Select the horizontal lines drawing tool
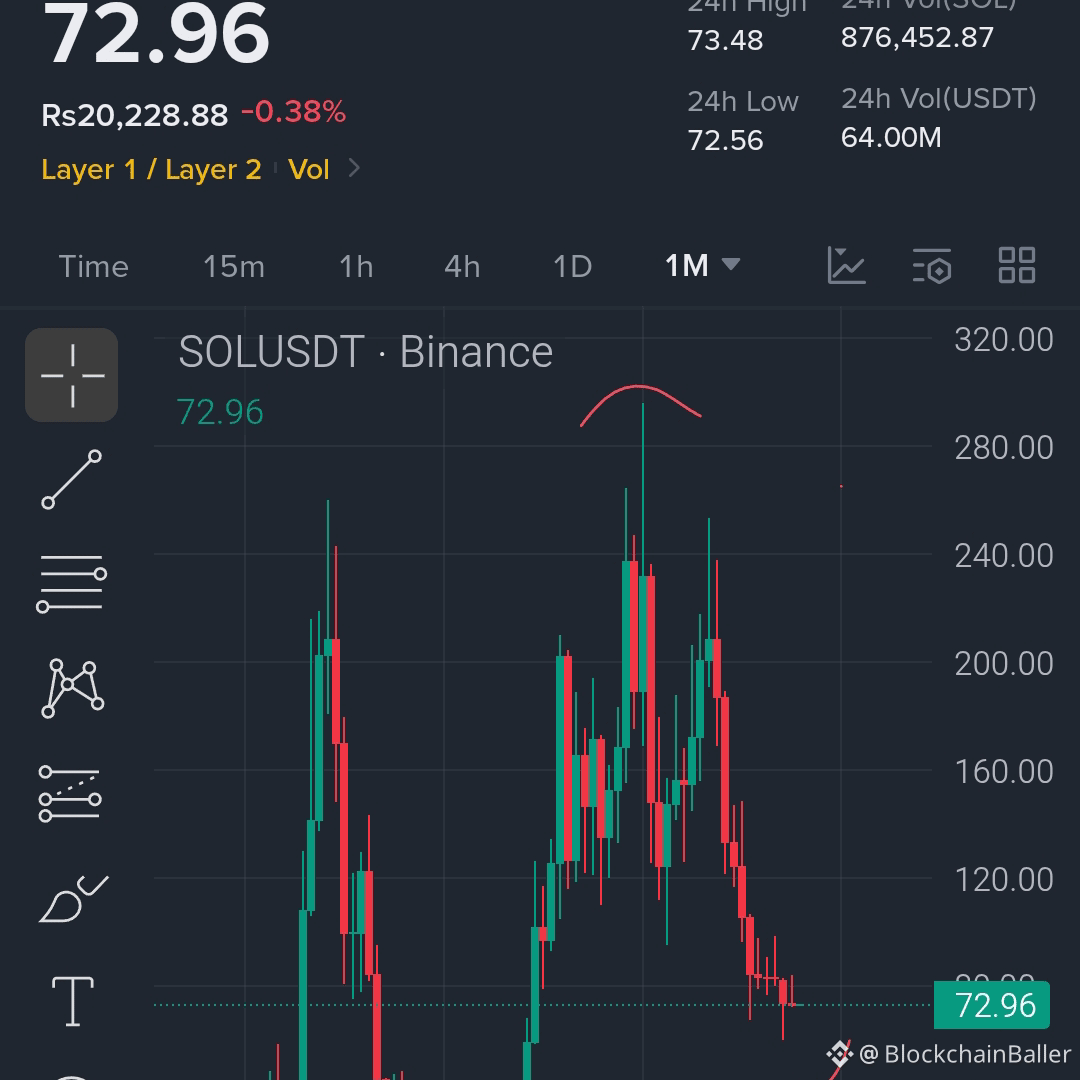The height and width of the screenshot is (1080, 1080). point(72,583)
